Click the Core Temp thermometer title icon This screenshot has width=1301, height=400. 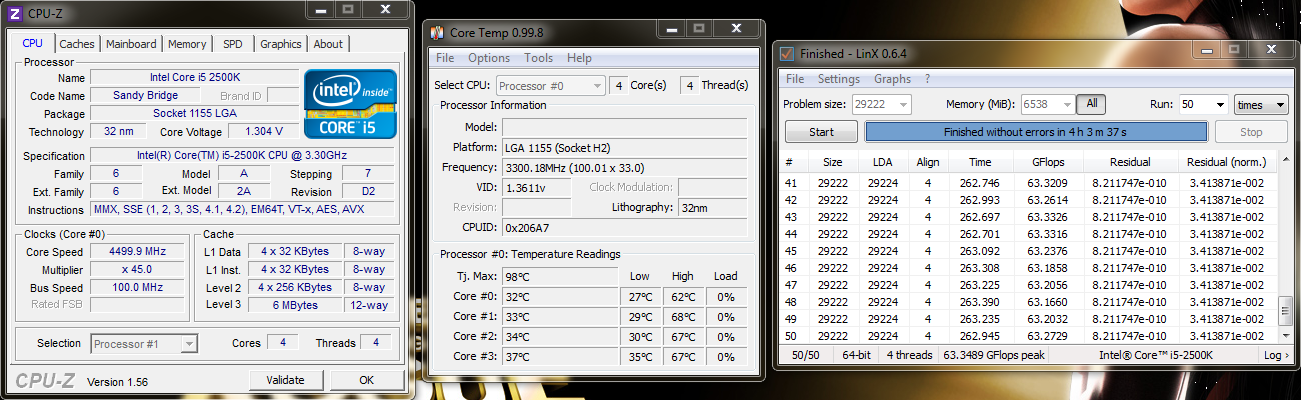pyautogui.click(x=436, y=33)
